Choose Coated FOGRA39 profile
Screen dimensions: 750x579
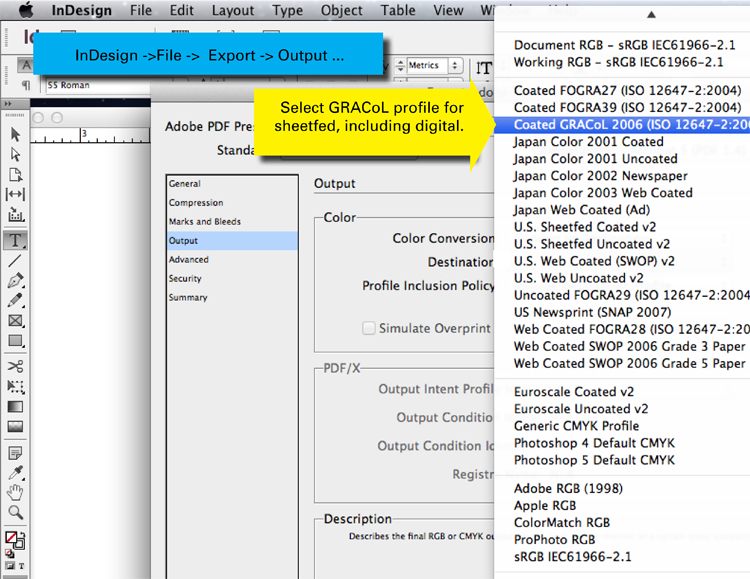pos(622,108)
